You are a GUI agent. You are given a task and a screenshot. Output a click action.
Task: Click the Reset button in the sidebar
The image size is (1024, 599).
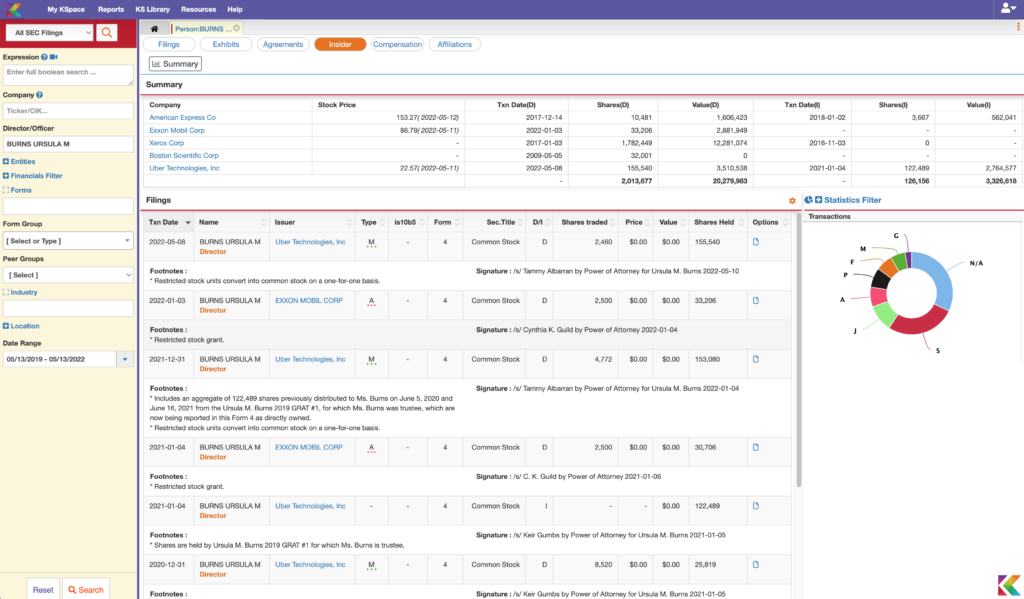point(42,590)
